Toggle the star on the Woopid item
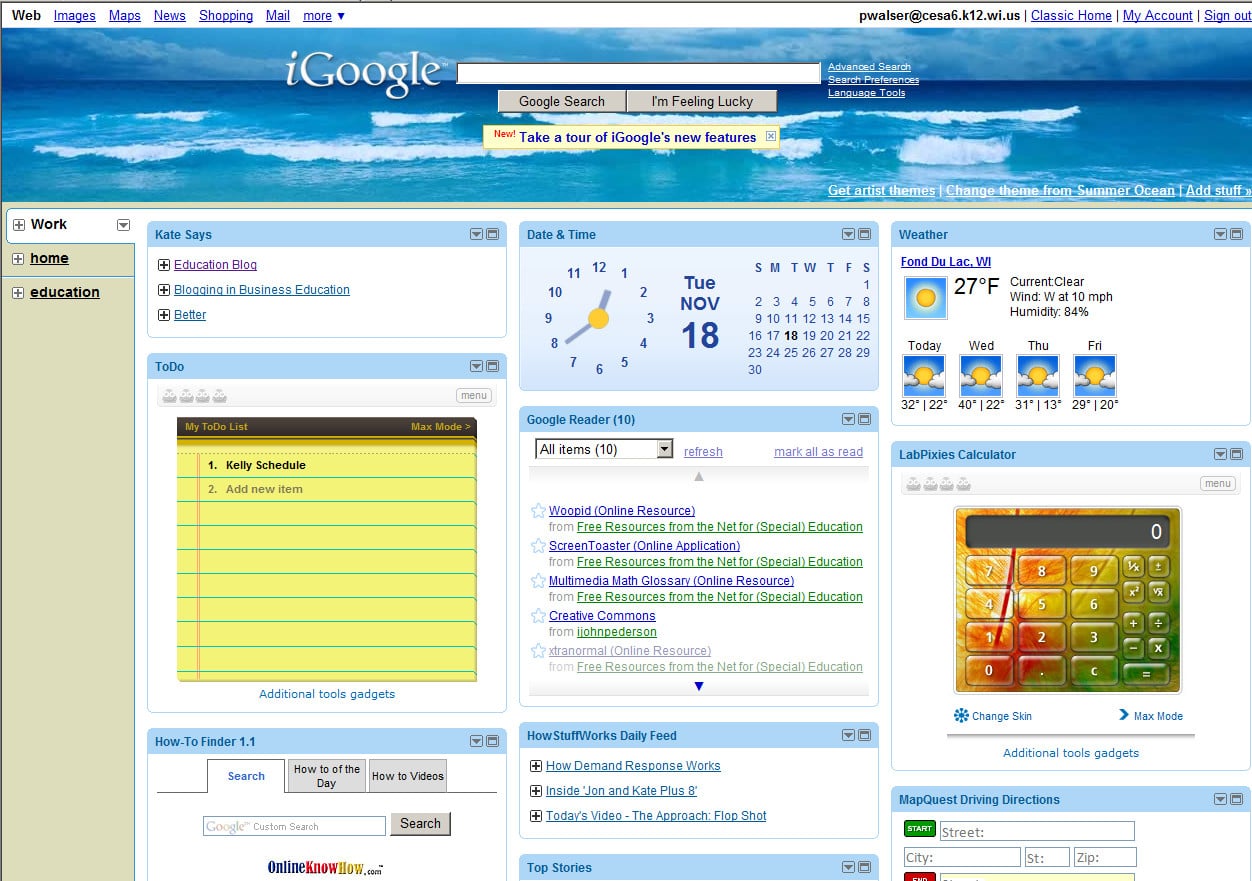 537,510
